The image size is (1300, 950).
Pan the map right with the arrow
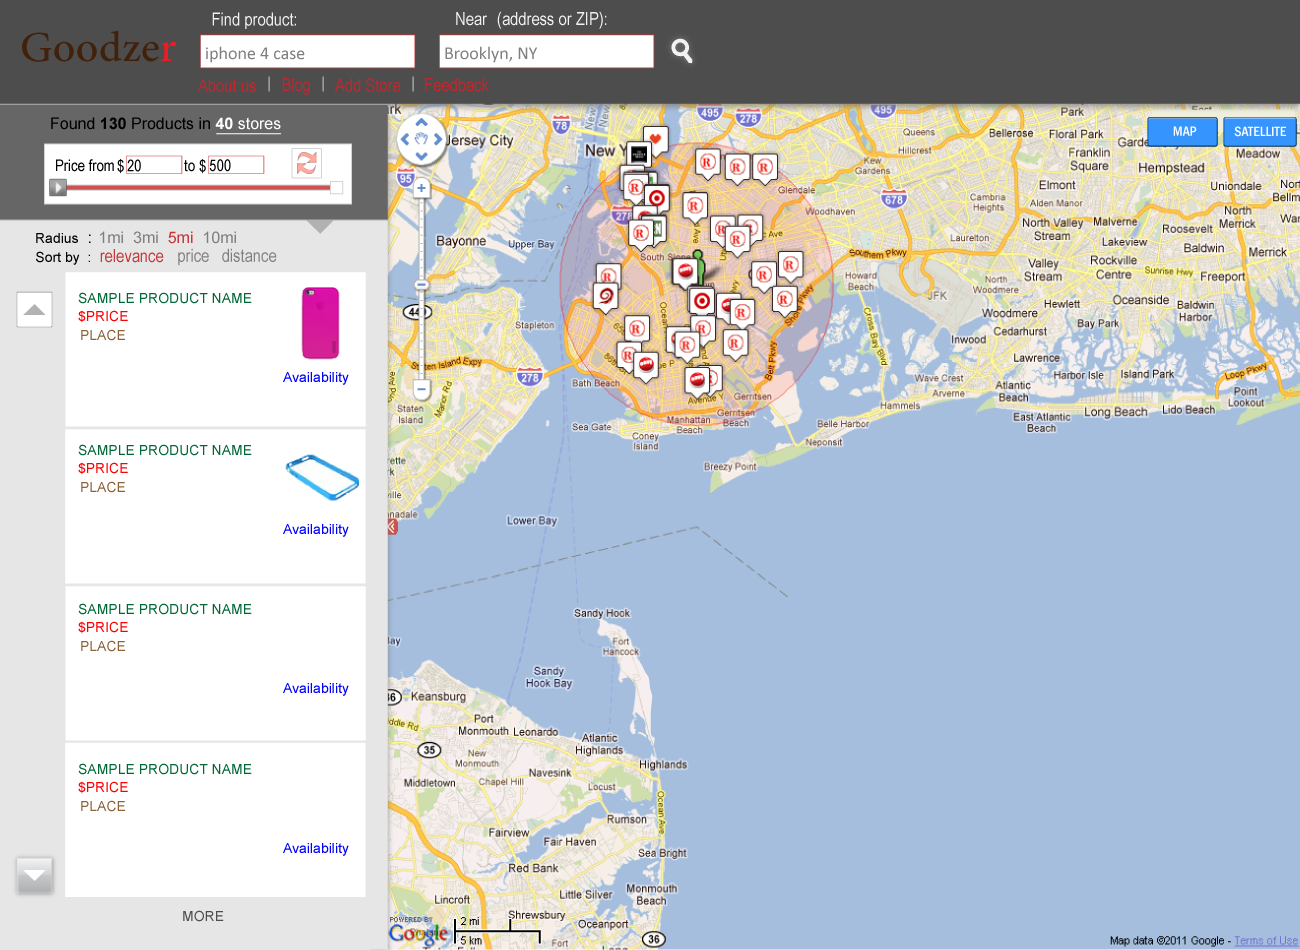(438, 140)
